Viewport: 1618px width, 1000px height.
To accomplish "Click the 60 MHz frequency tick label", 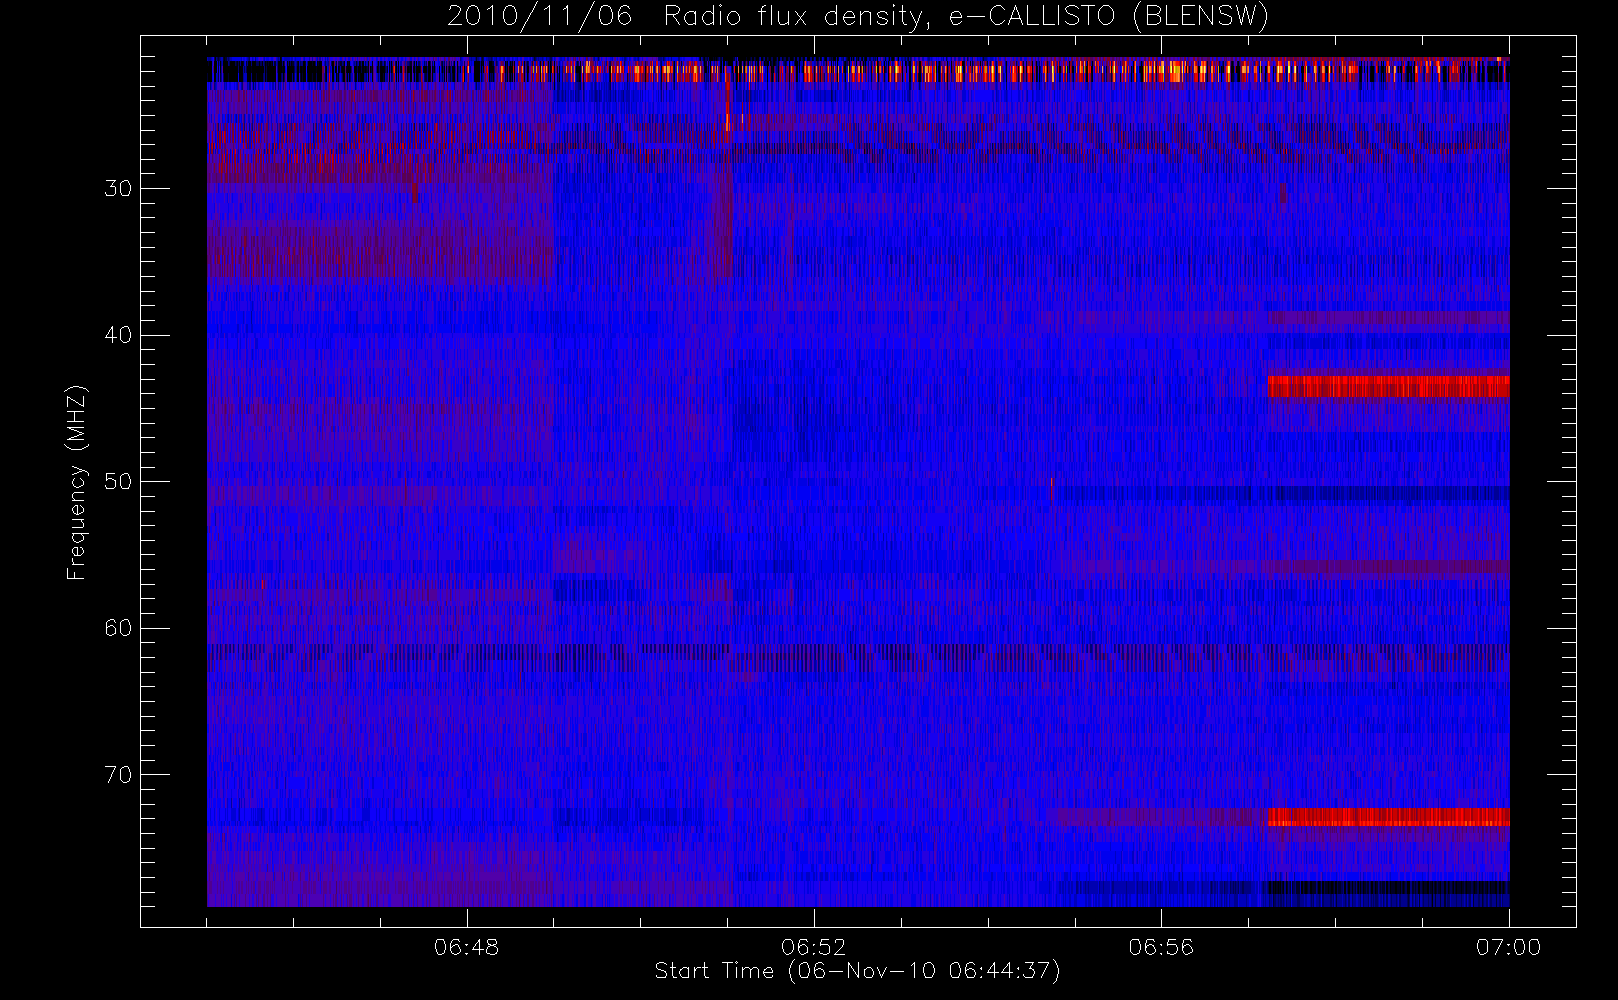I will [118, 628].
